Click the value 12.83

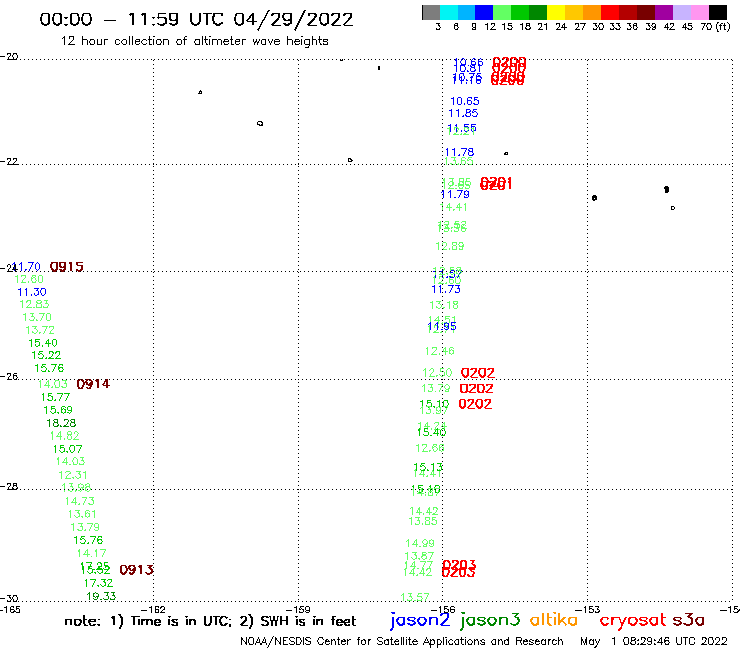pos(34,304)
